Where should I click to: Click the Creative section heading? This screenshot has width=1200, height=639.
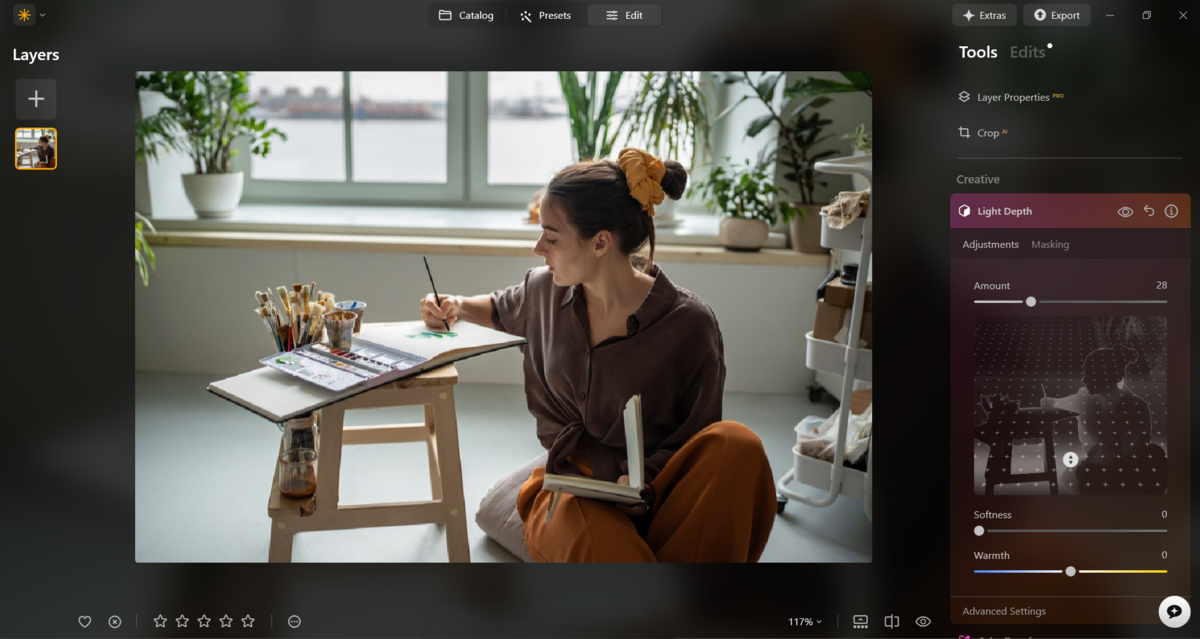[978, 179]
